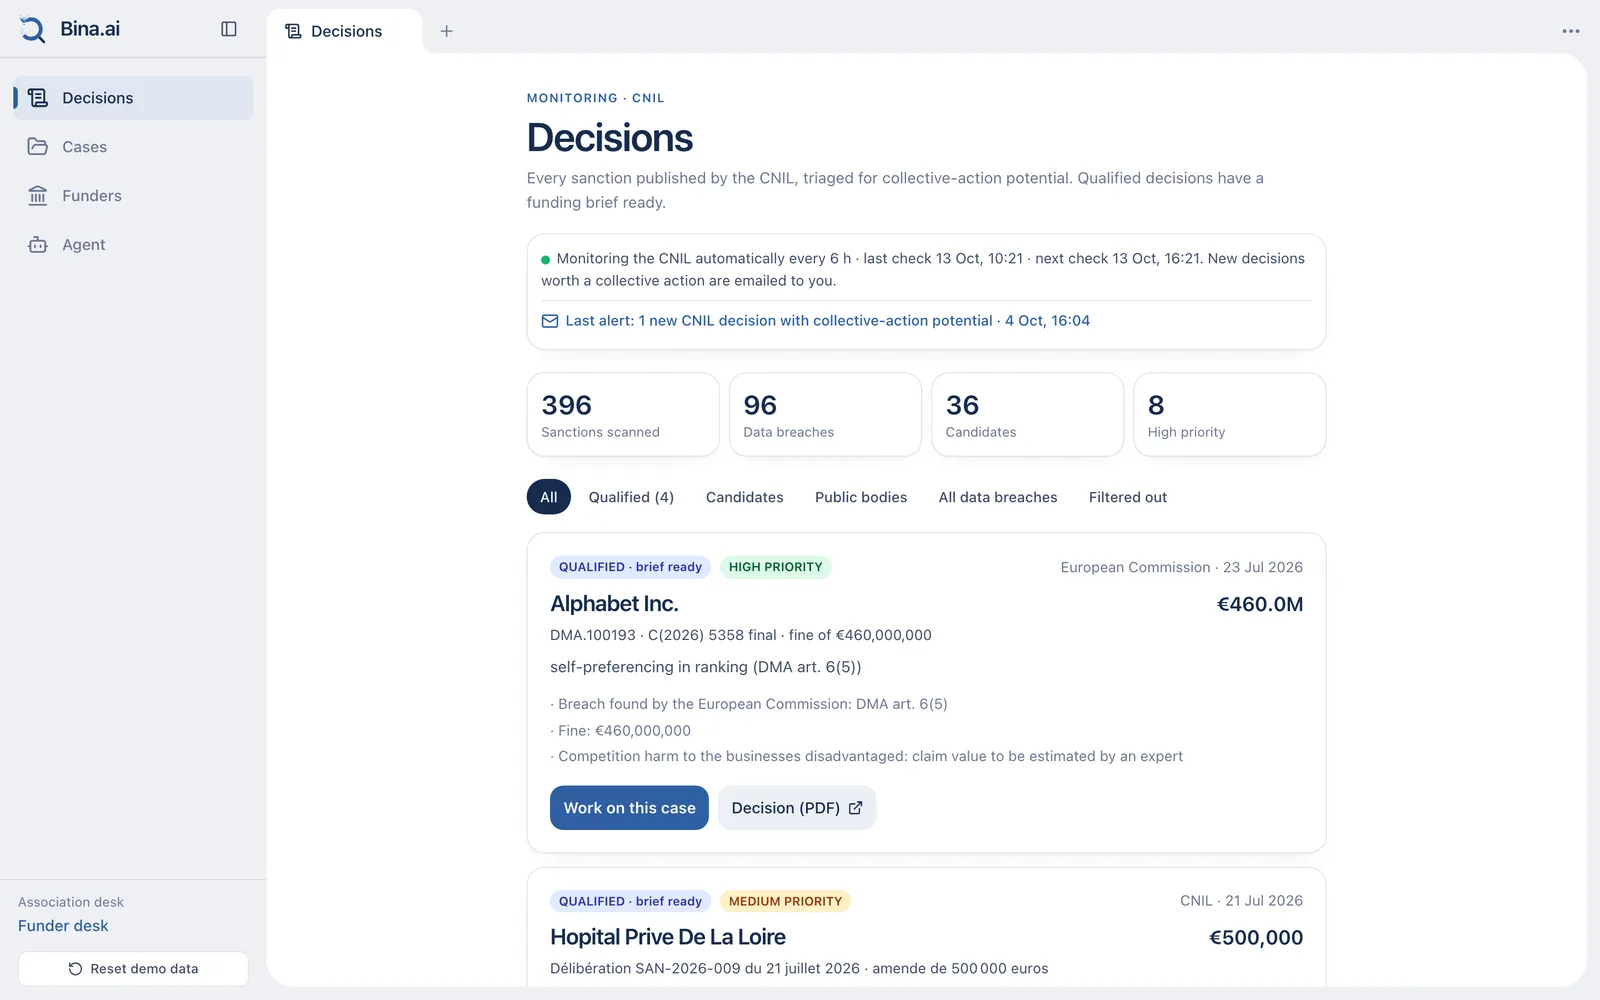Open a new tab with plus icon

tap(447, 31)
